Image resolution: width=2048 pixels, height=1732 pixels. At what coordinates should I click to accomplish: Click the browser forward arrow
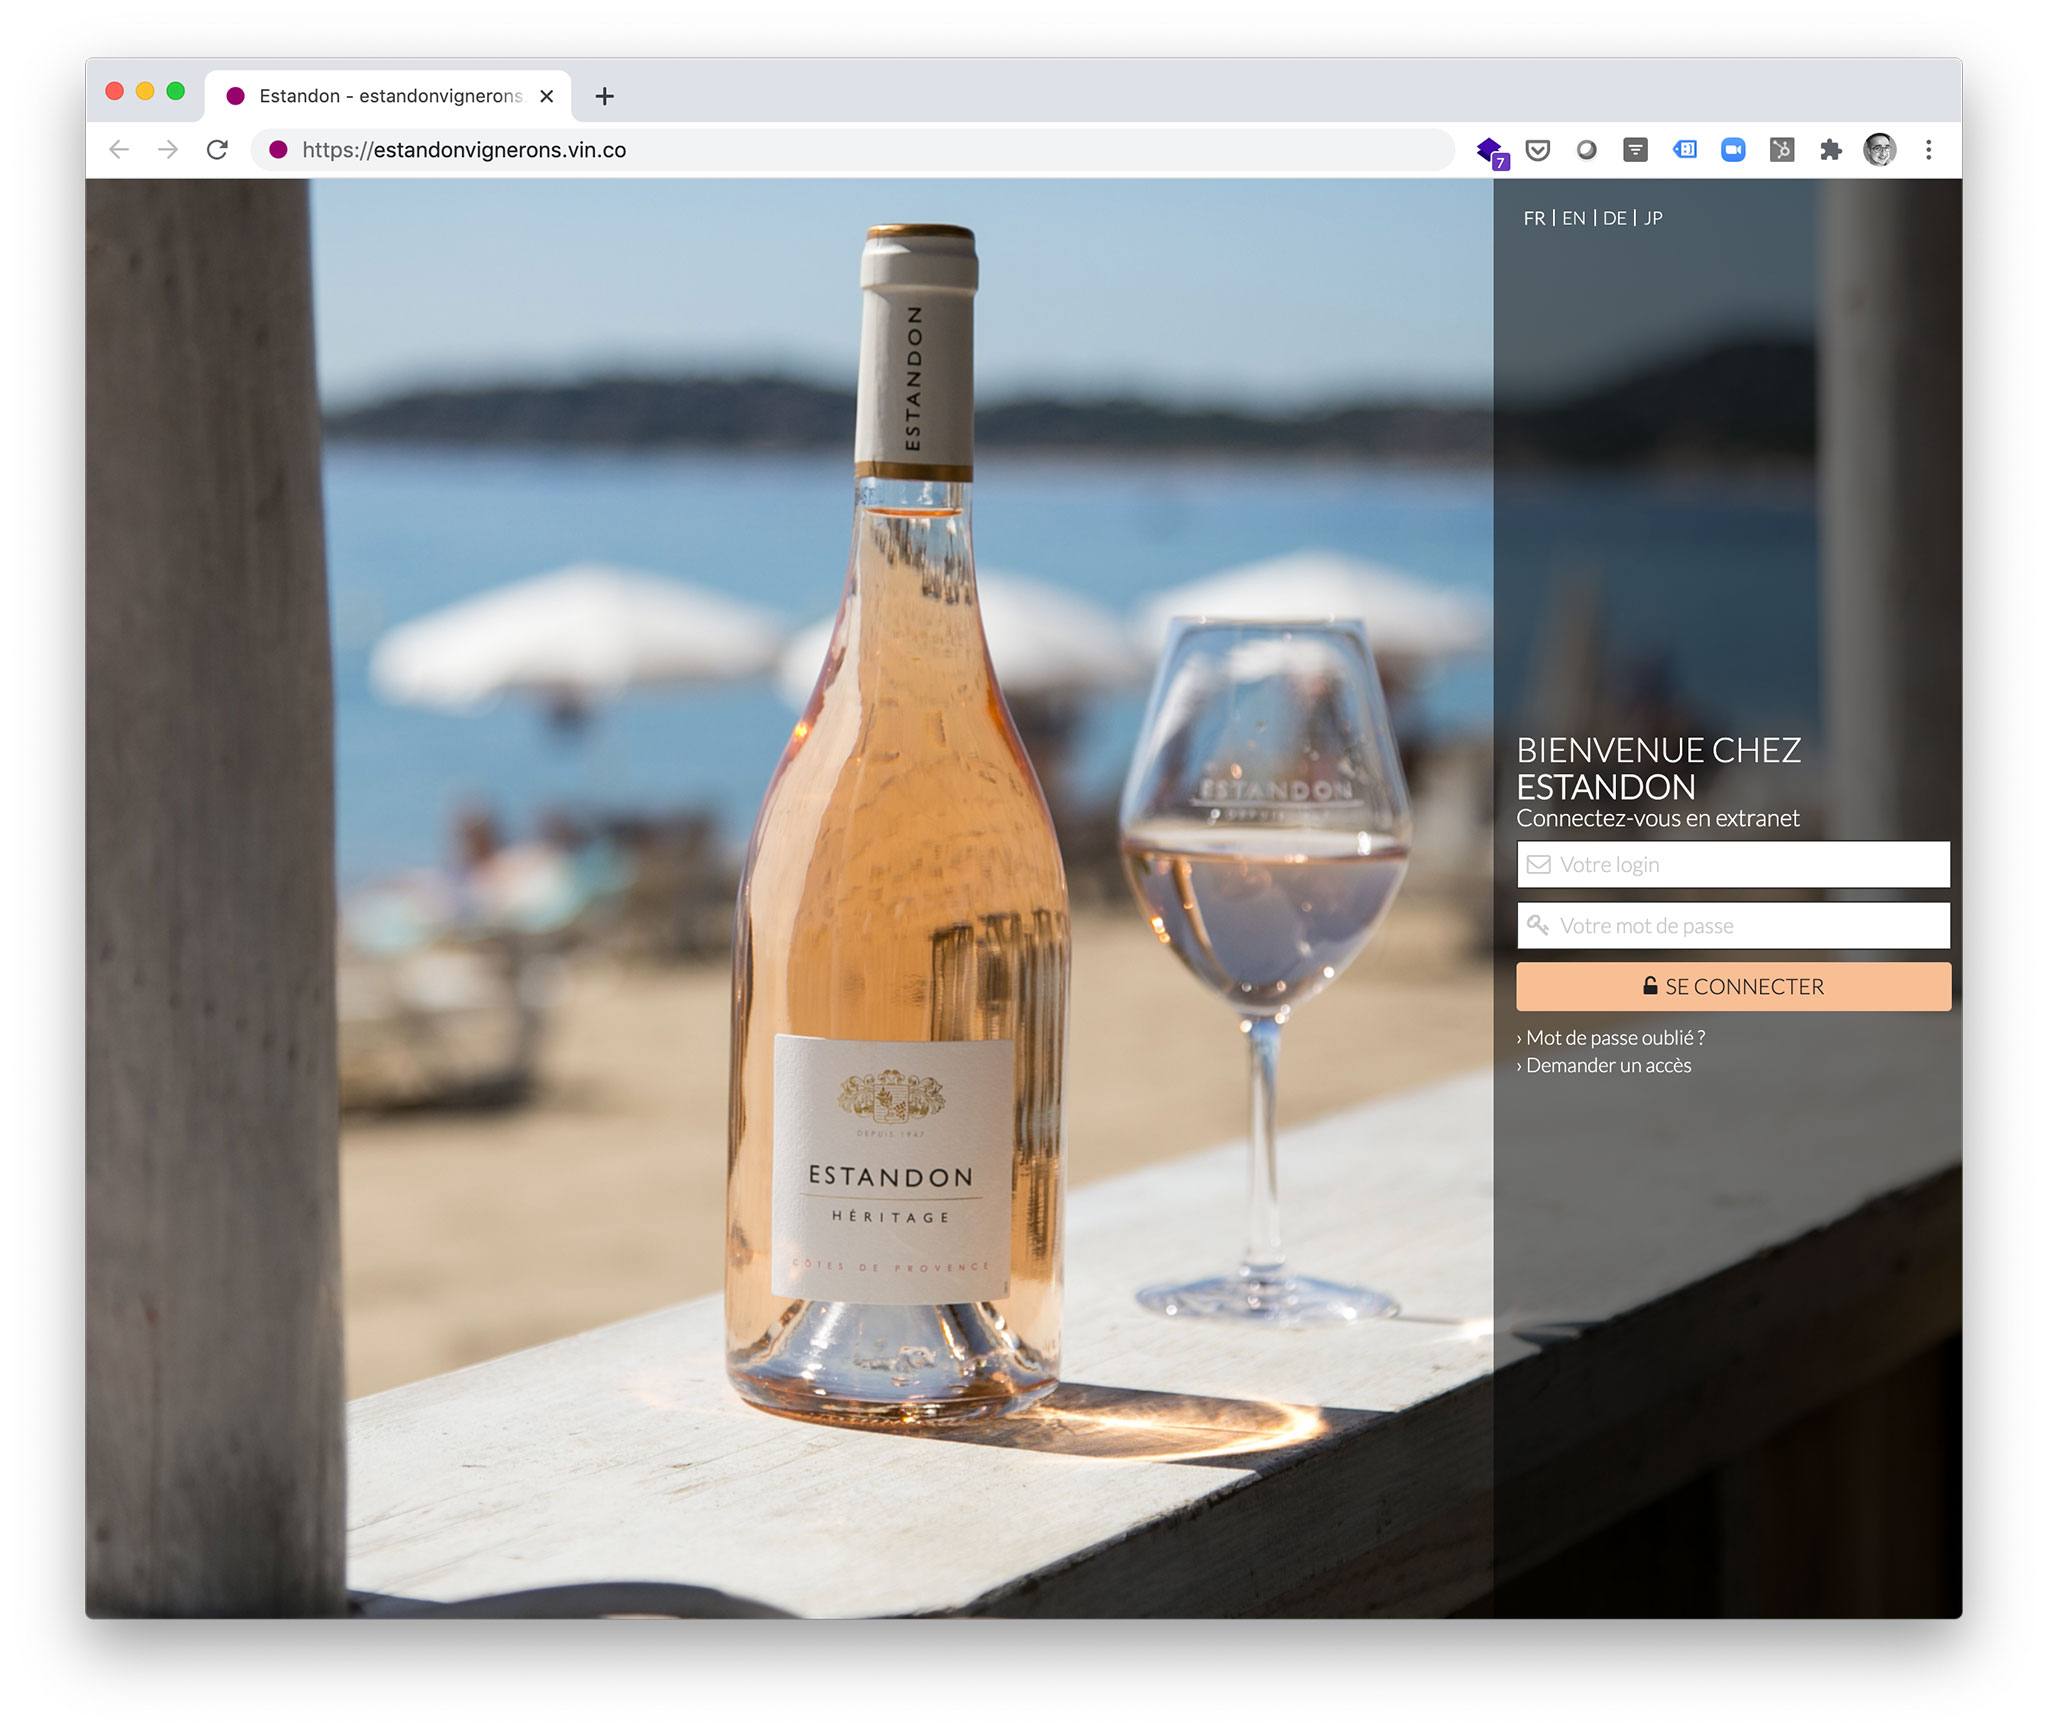168,150
